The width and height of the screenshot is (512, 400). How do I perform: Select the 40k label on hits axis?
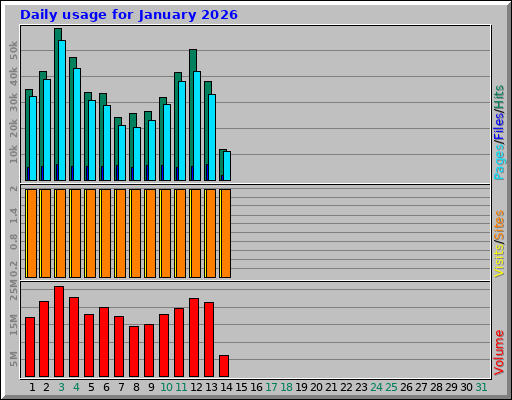point(13,76)
